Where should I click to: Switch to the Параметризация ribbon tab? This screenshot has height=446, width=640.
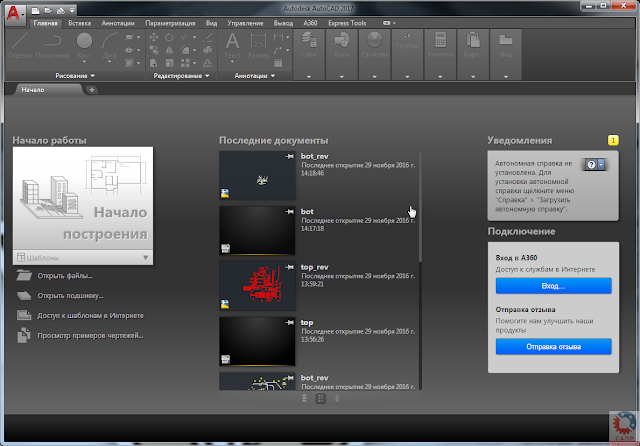point(170,23)
